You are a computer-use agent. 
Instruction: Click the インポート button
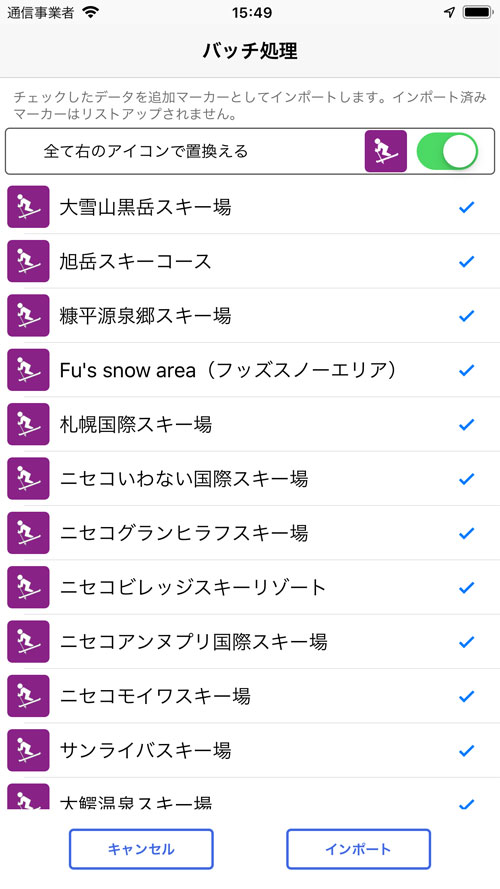point(358,849)
